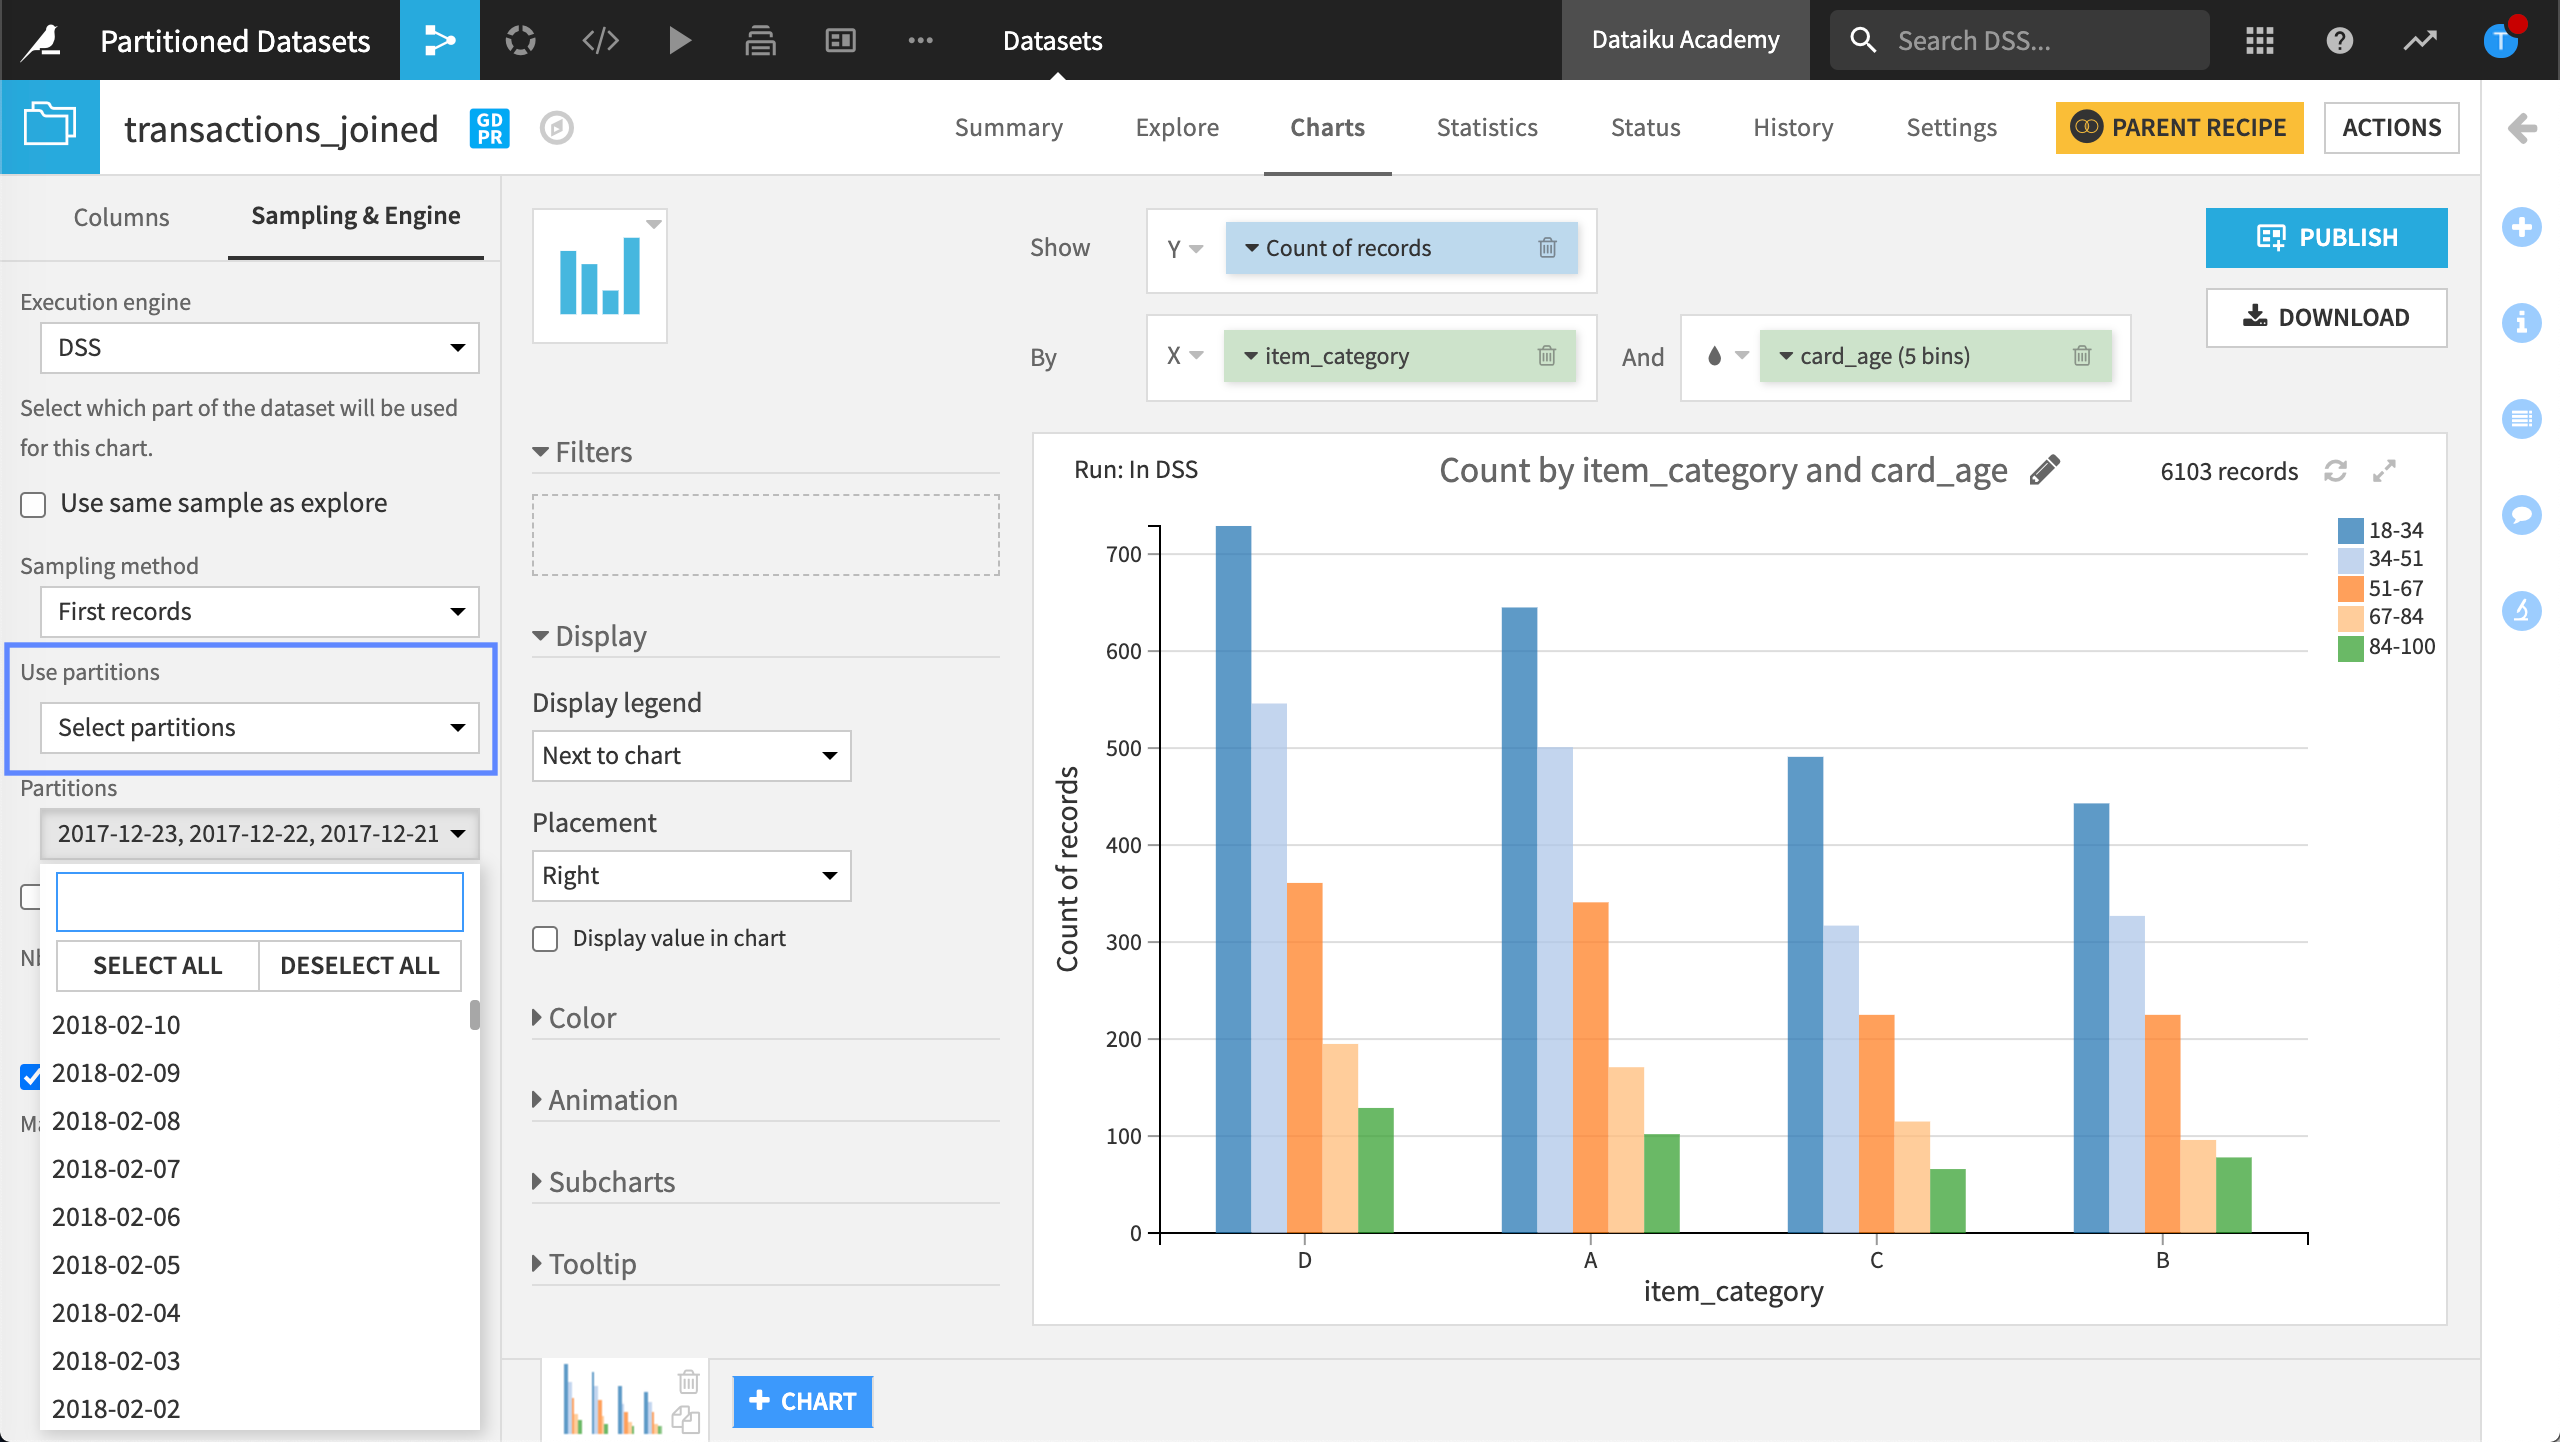Switch to the Explore tab
Image resolution: width=2560 pixels, height=1442 pixels.
1176,127
